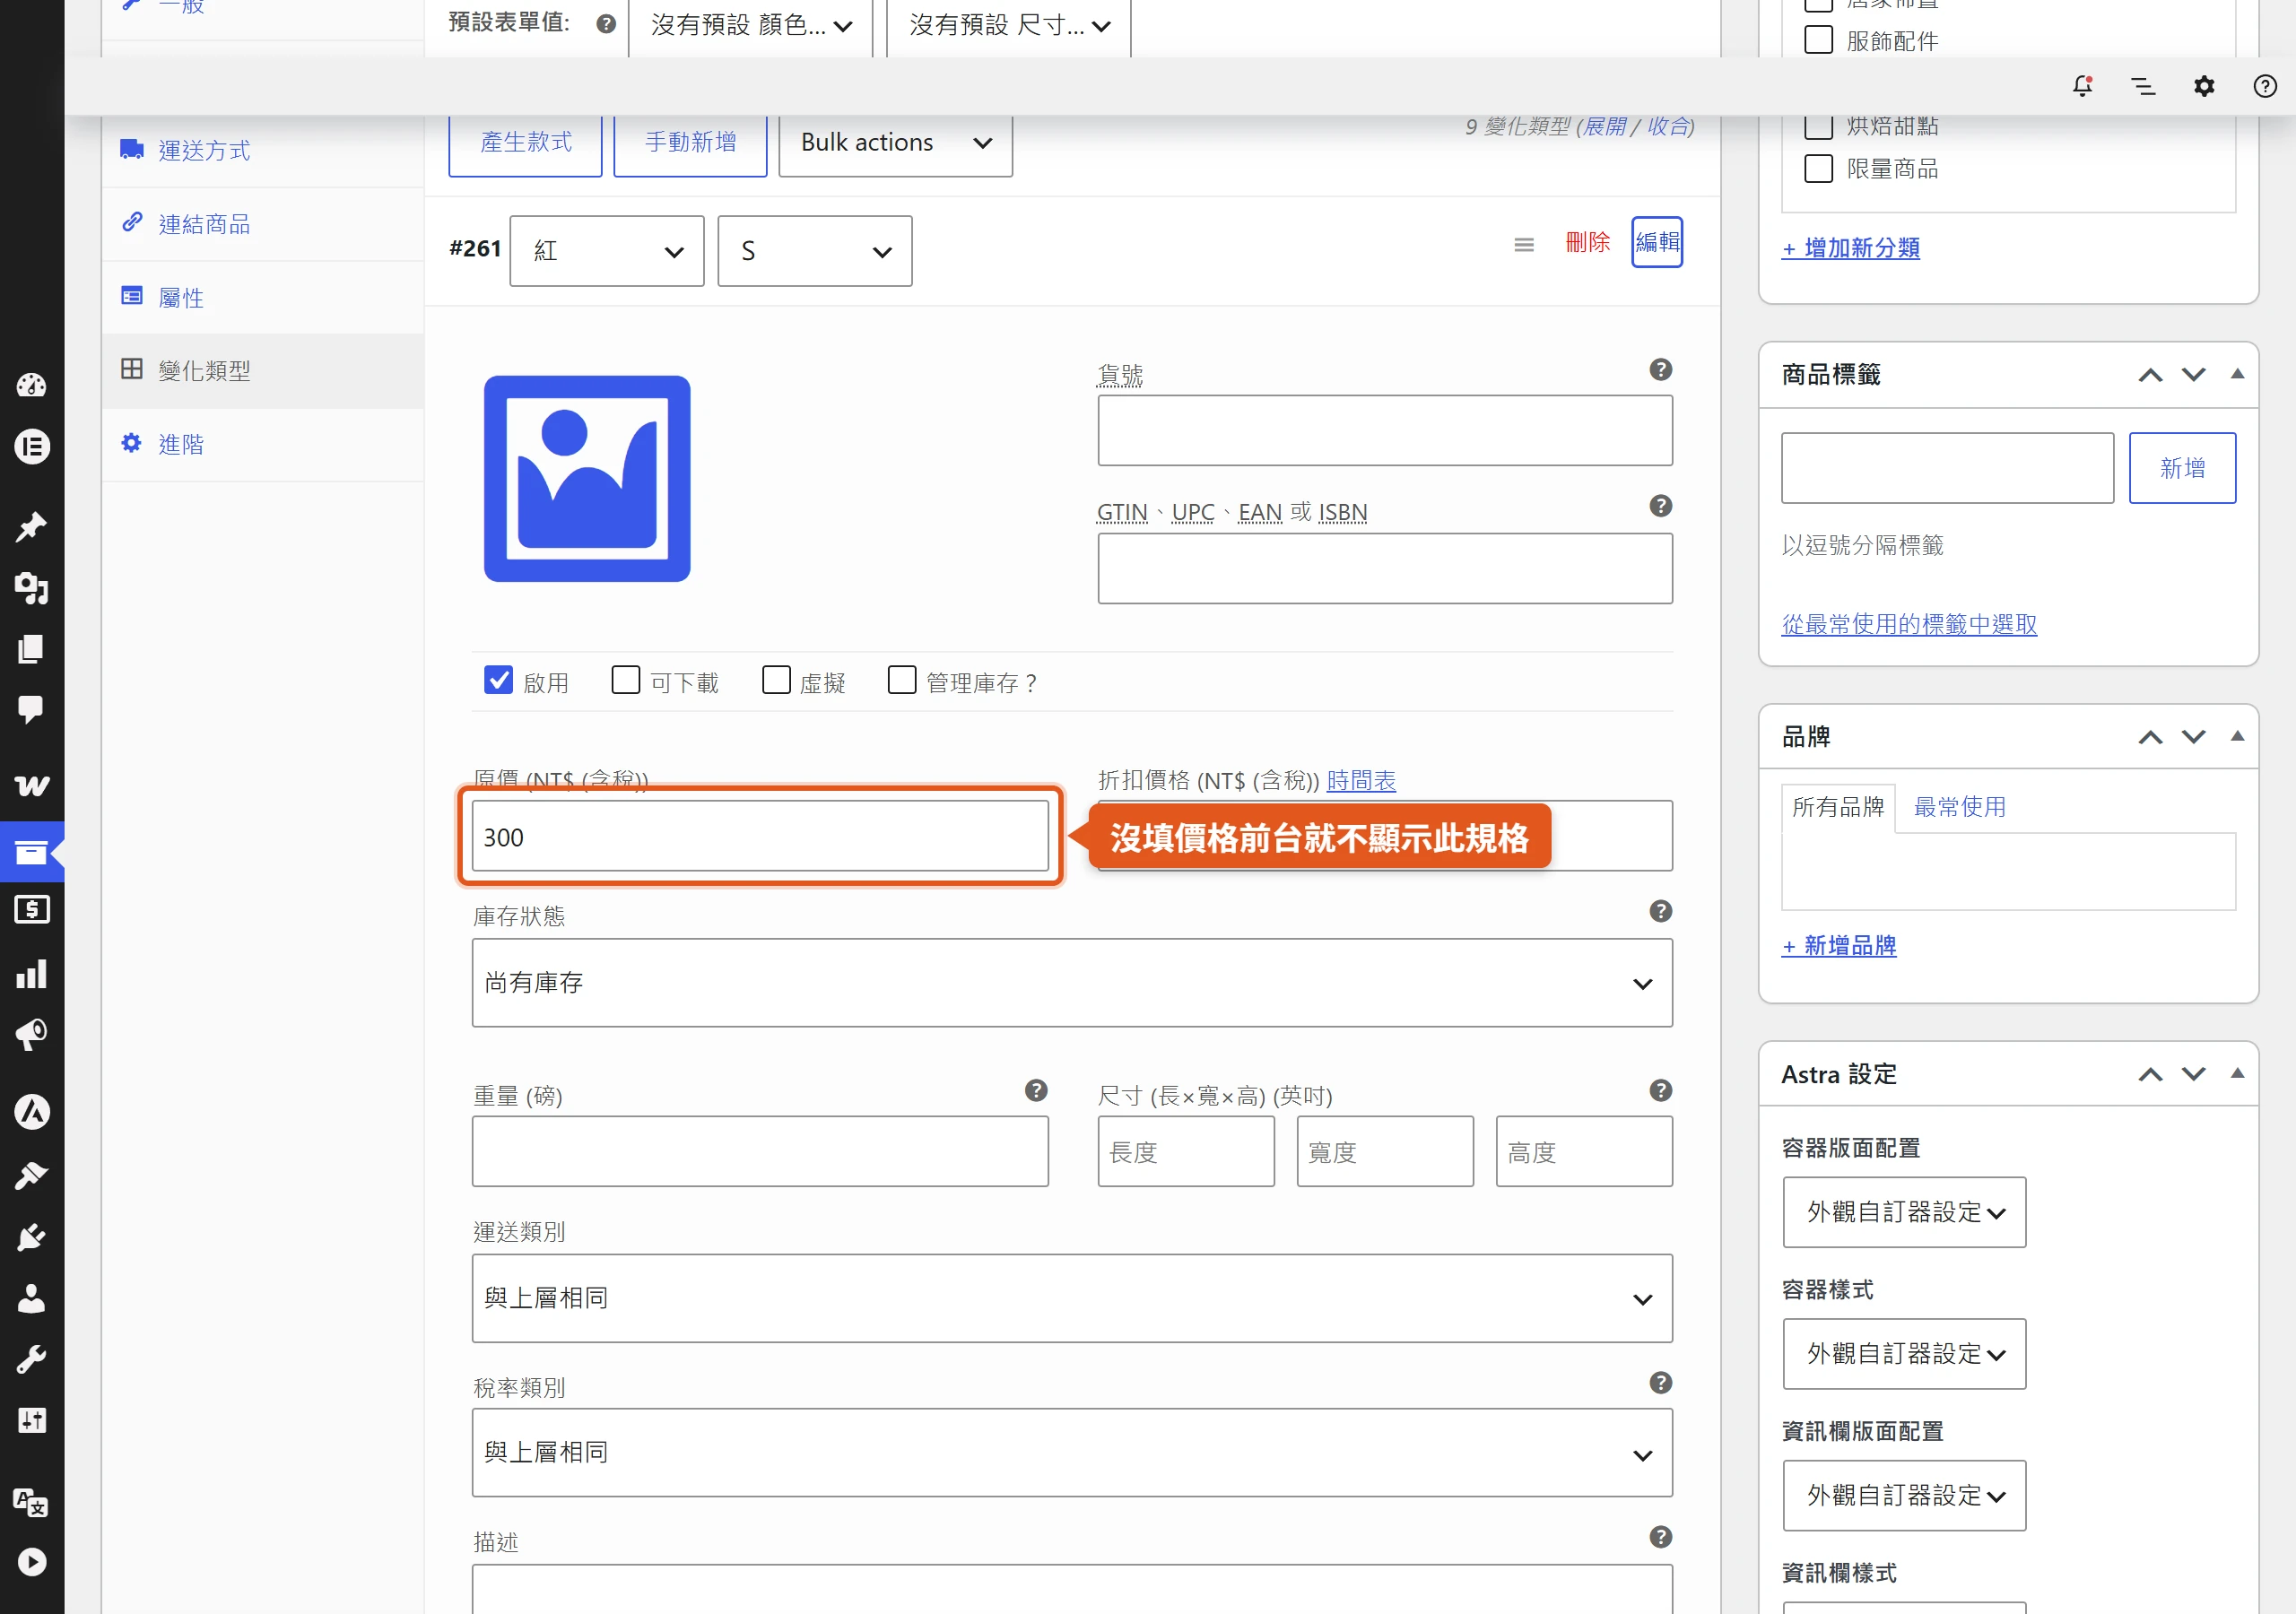Check the 服飾配件 category

(1818, 40)
